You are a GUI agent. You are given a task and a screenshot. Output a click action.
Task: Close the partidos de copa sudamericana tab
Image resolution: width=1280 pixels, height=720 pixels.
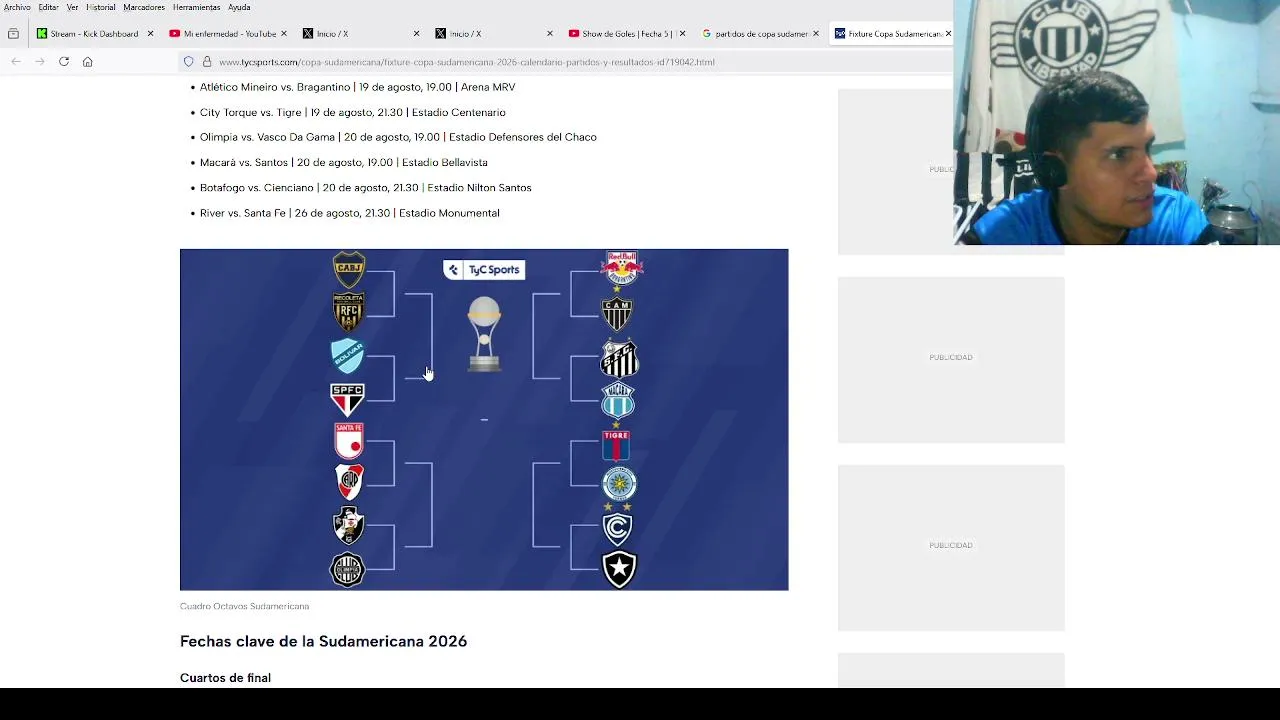click(815, 34)
